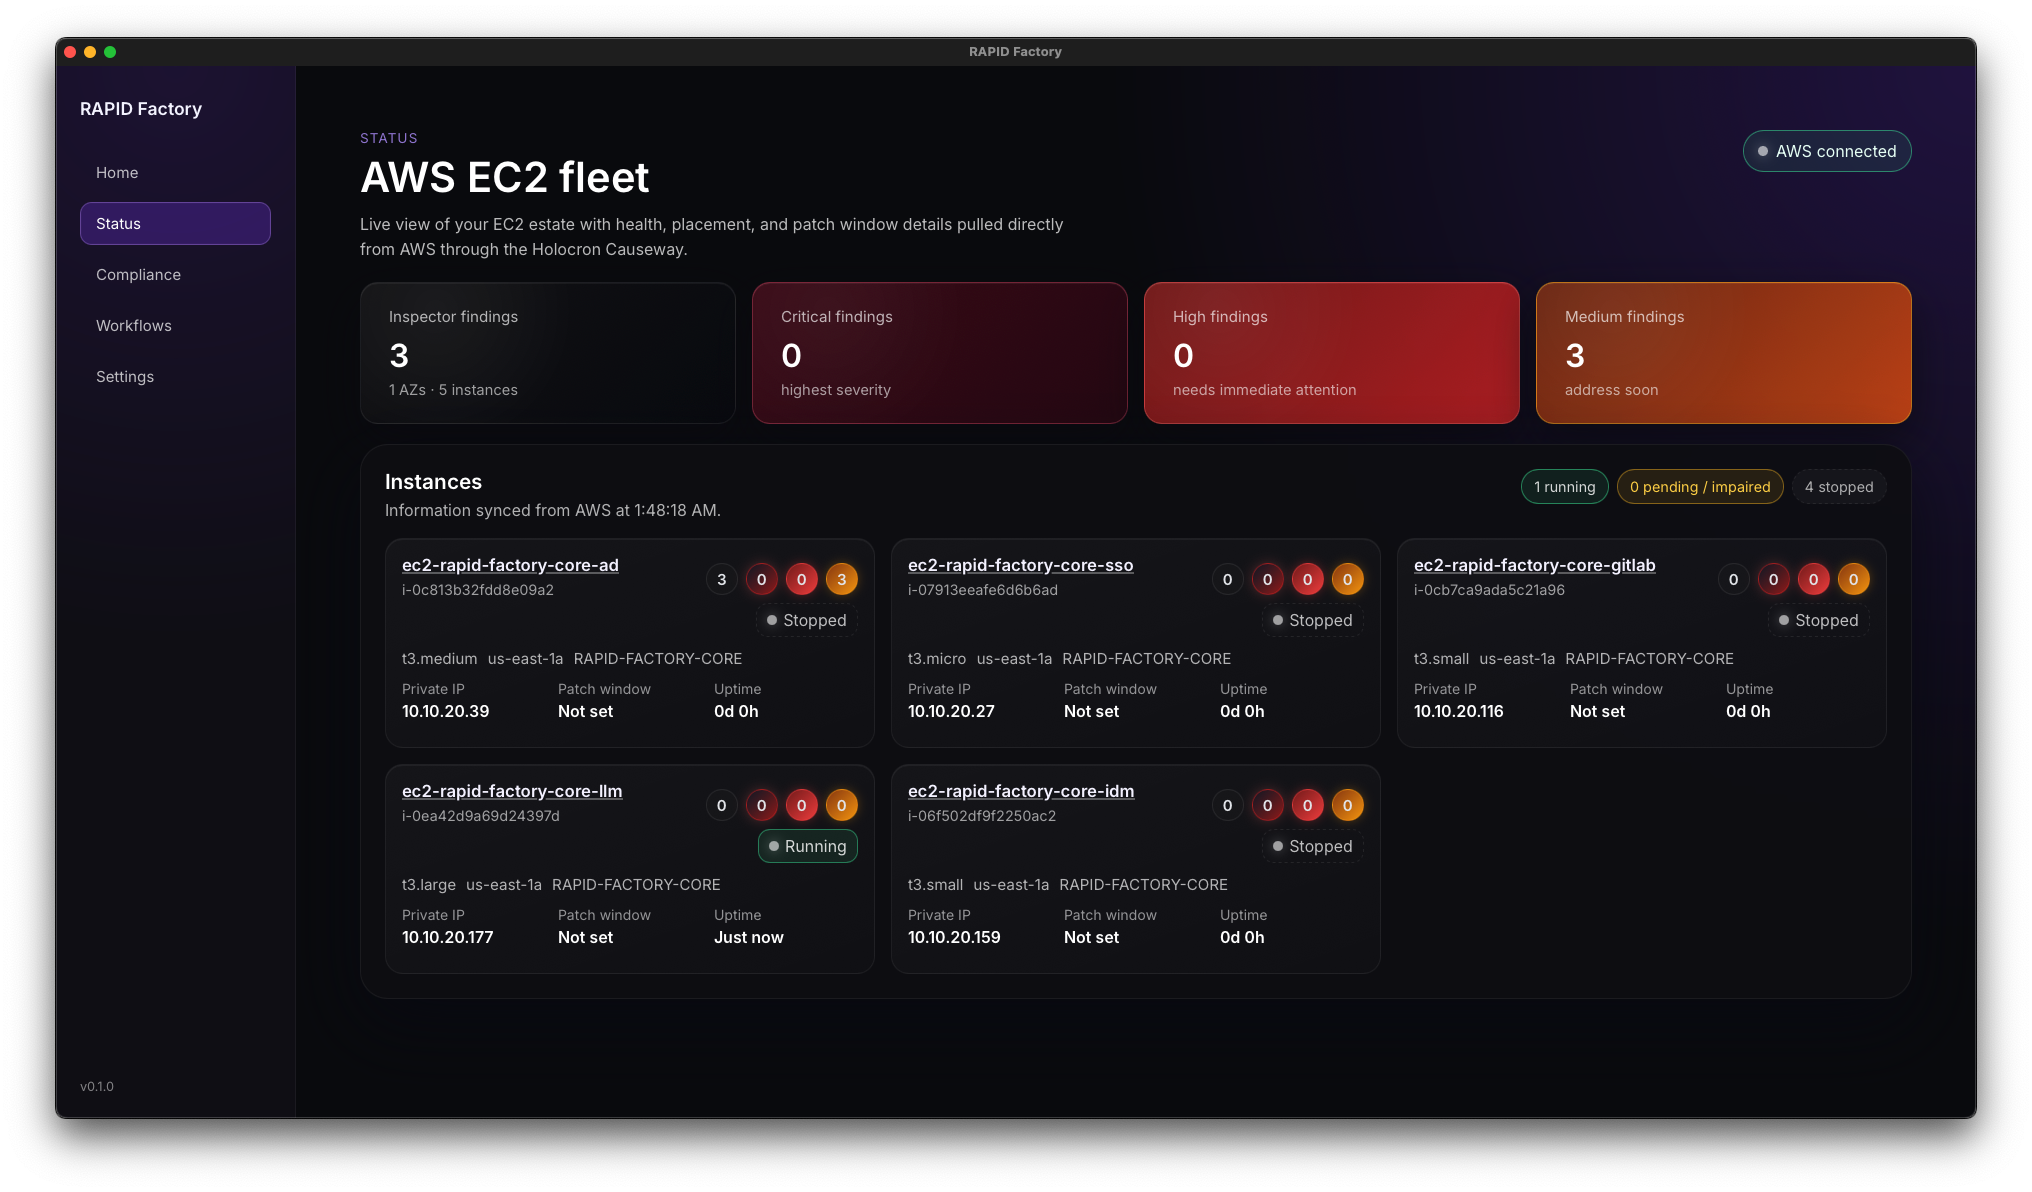Toggle the 0 pending / impaired filter chip
Viewport: 2032px width, 1192px height.
click(1699, 487)
